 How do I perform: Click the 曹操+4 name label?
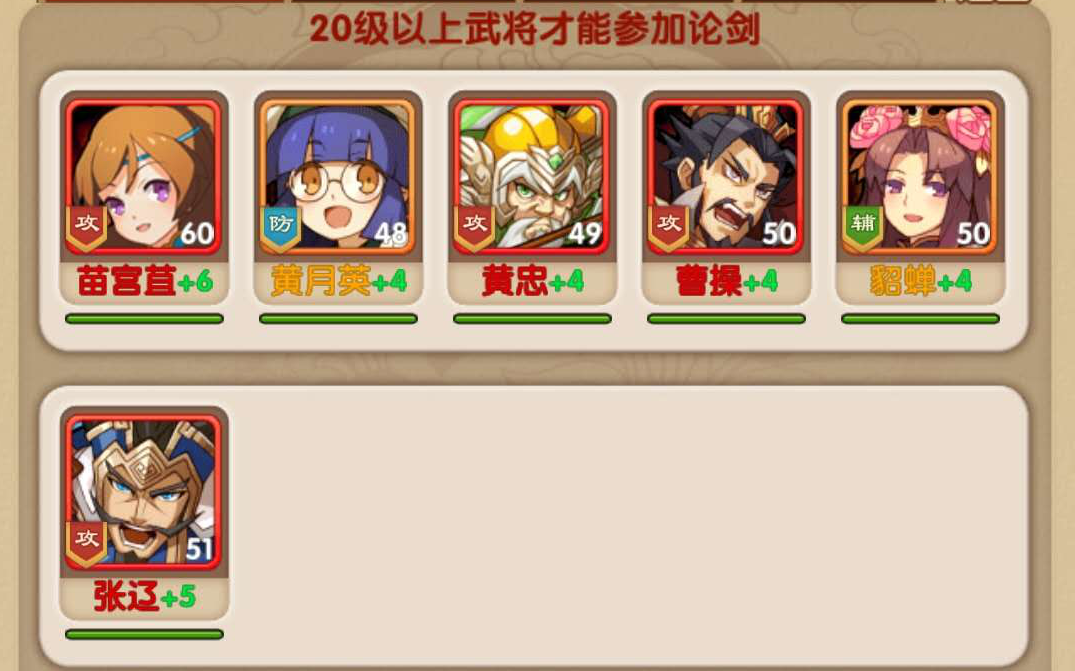tap(727, 281)
